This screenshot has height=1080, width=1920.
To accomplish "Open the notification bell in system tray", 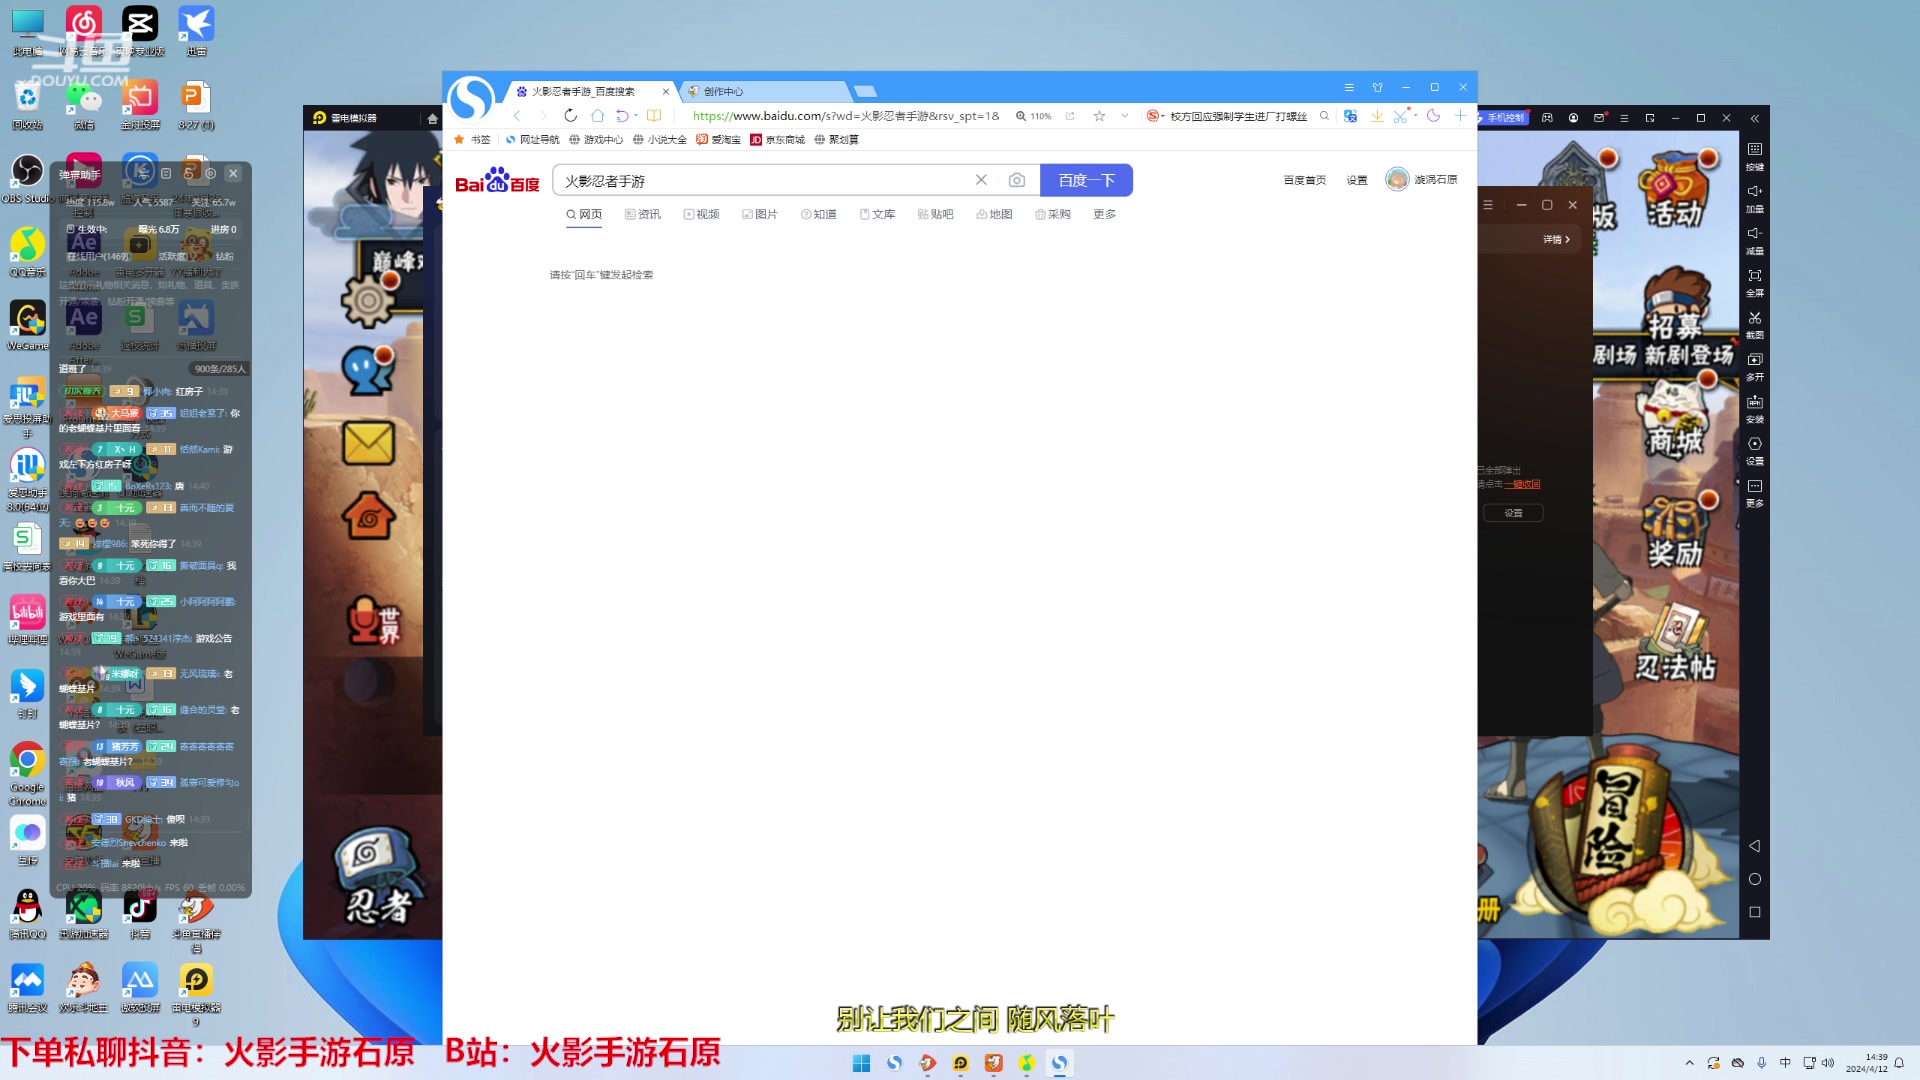I will pos(1899,1063).
